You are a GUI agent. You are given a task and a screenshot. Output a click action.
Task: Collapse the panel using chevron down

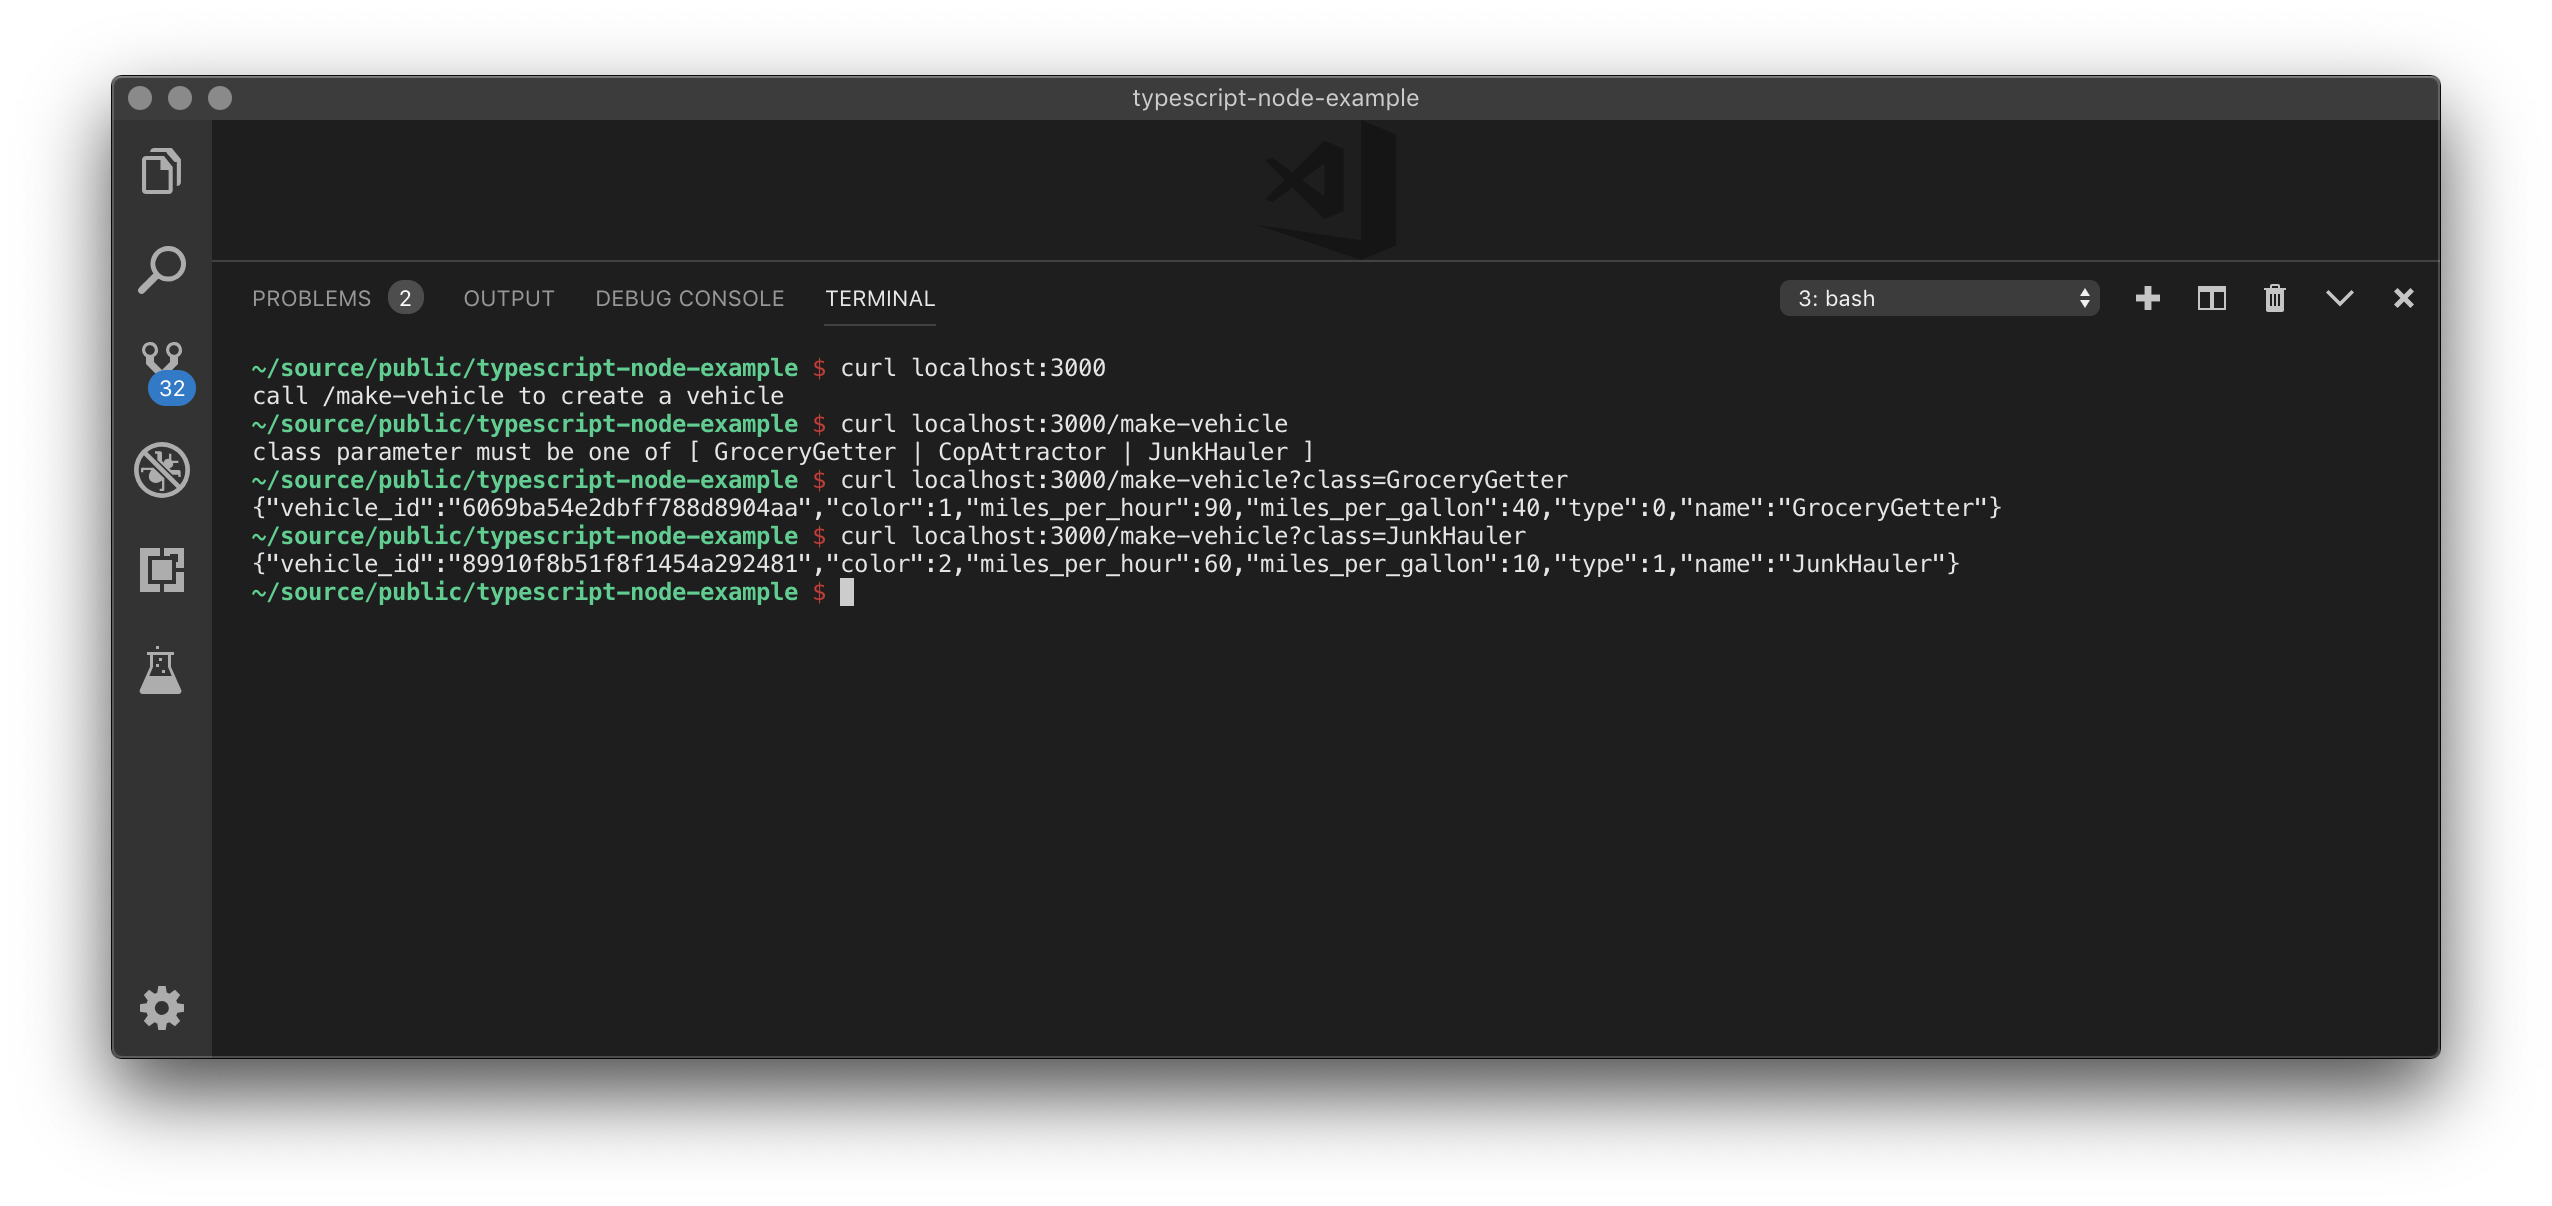(2339, 298)
